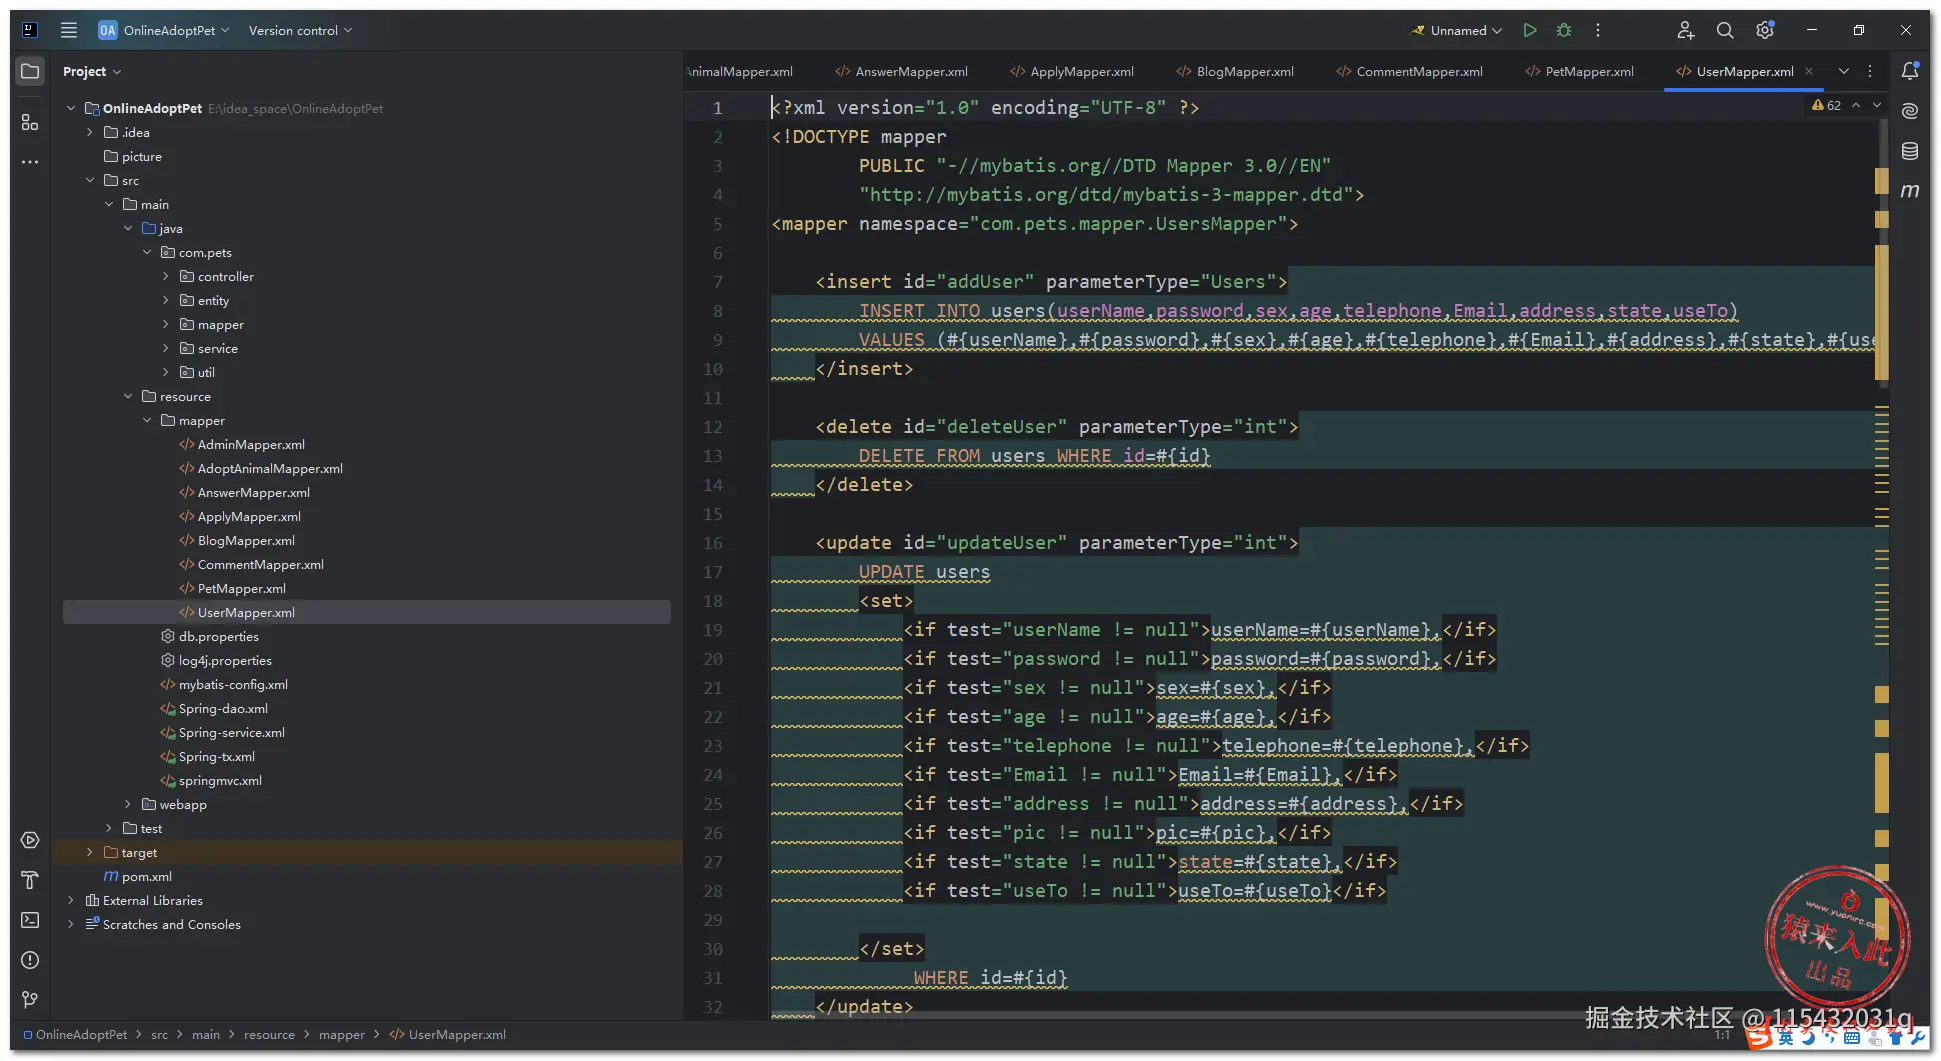The image size is (1941, 1061).
Task: Open the Maven tool window
Action: point(1909,190)
